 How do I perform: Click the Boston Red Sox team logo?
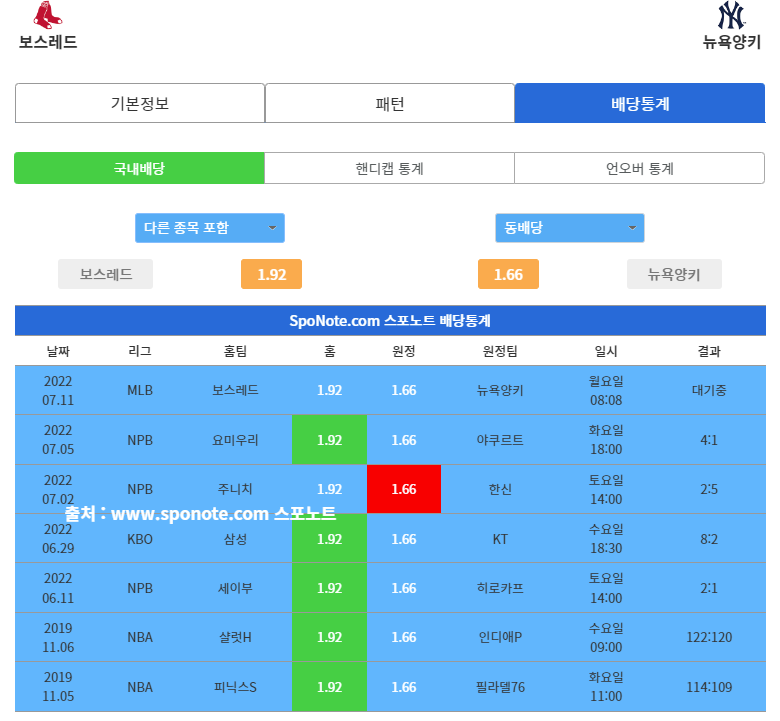pyautogui.click(x=46, y=15)
